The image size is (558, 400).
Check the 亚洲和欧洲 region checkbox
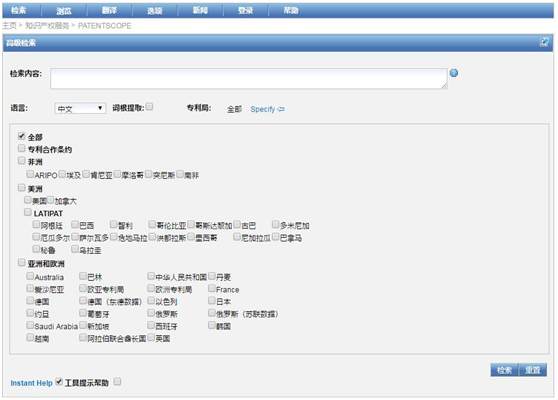22,263
